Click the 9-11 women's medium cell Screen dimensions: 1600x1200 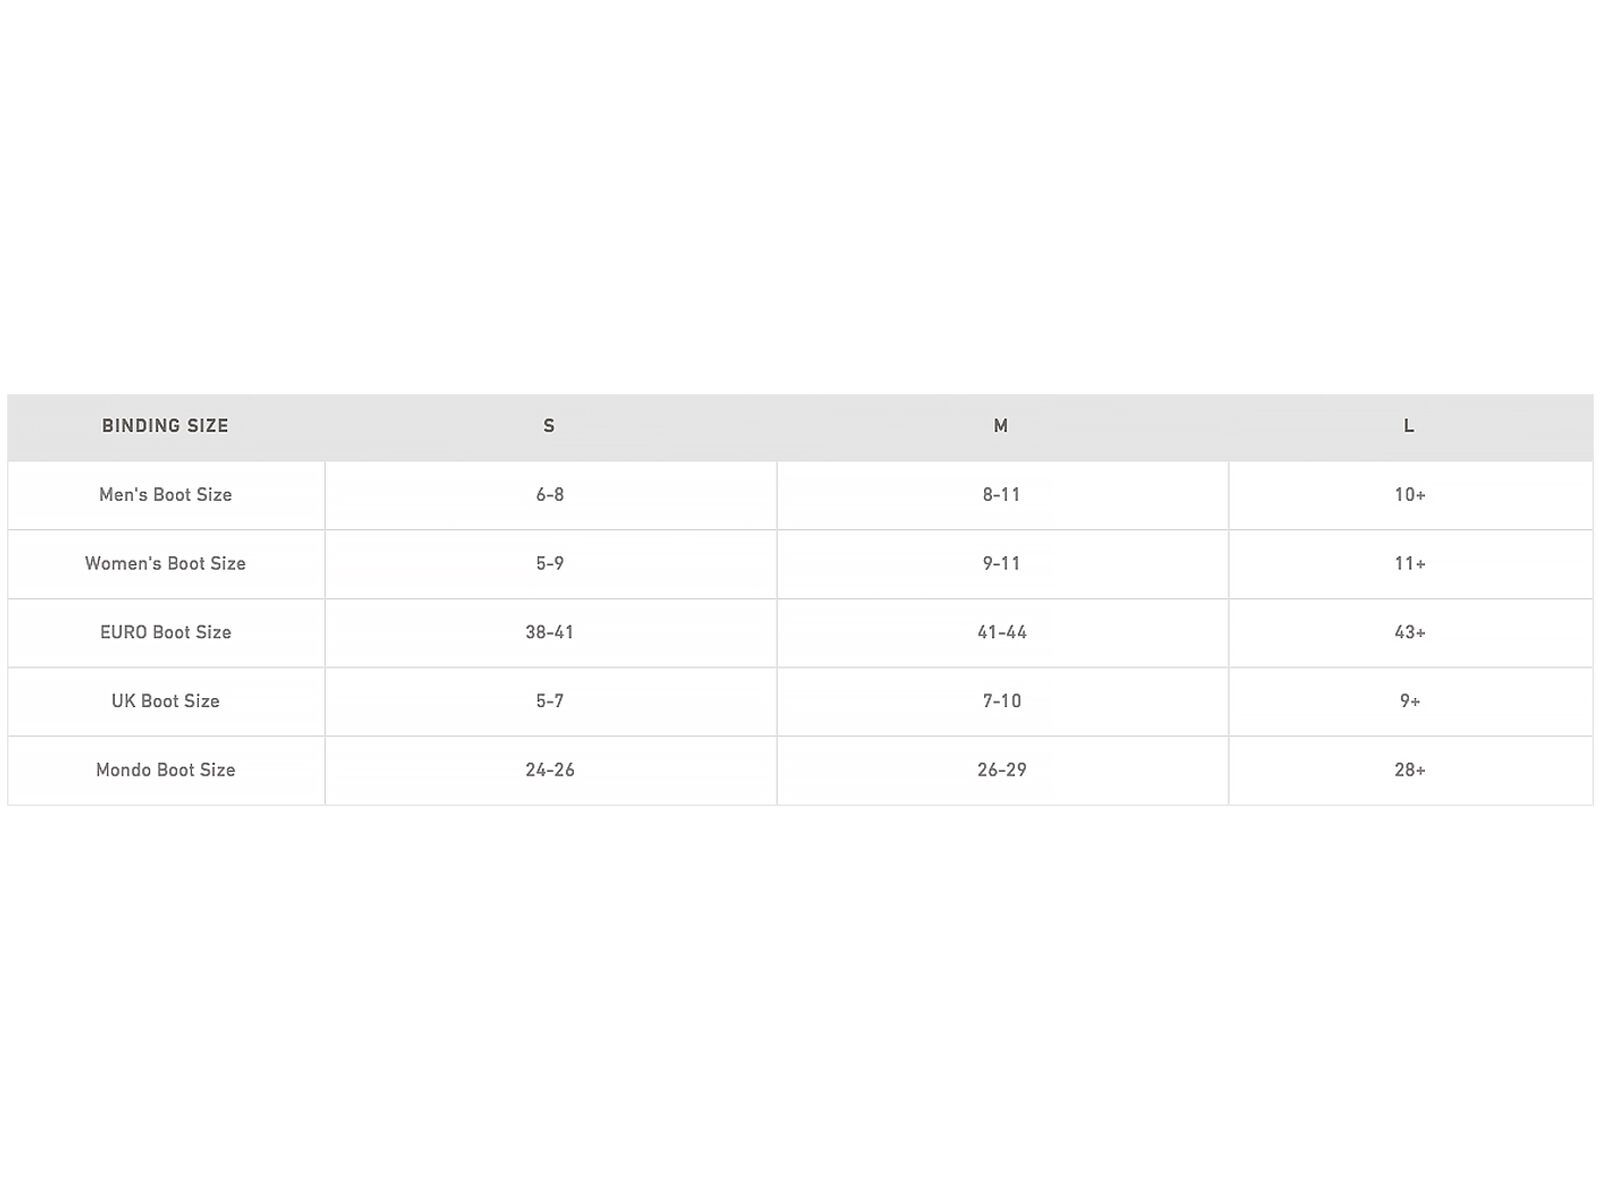(1002, 564)
